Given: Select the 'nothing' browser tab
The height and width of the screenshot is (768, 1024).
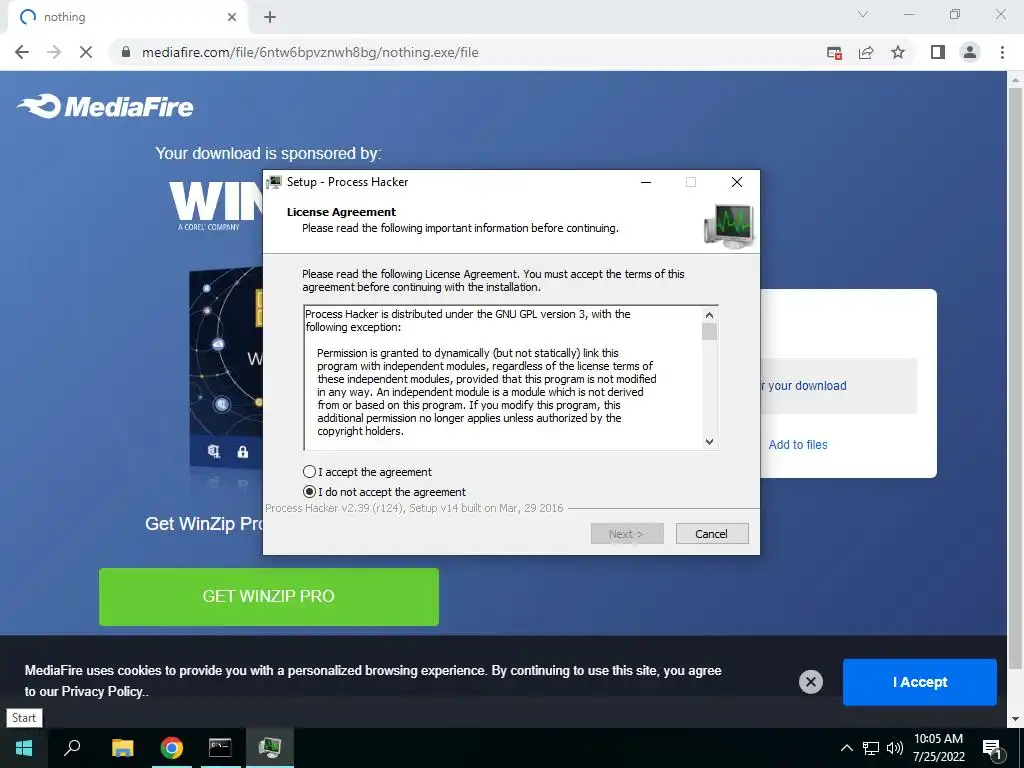Looking at the screenshot, I should coord(128,17).
